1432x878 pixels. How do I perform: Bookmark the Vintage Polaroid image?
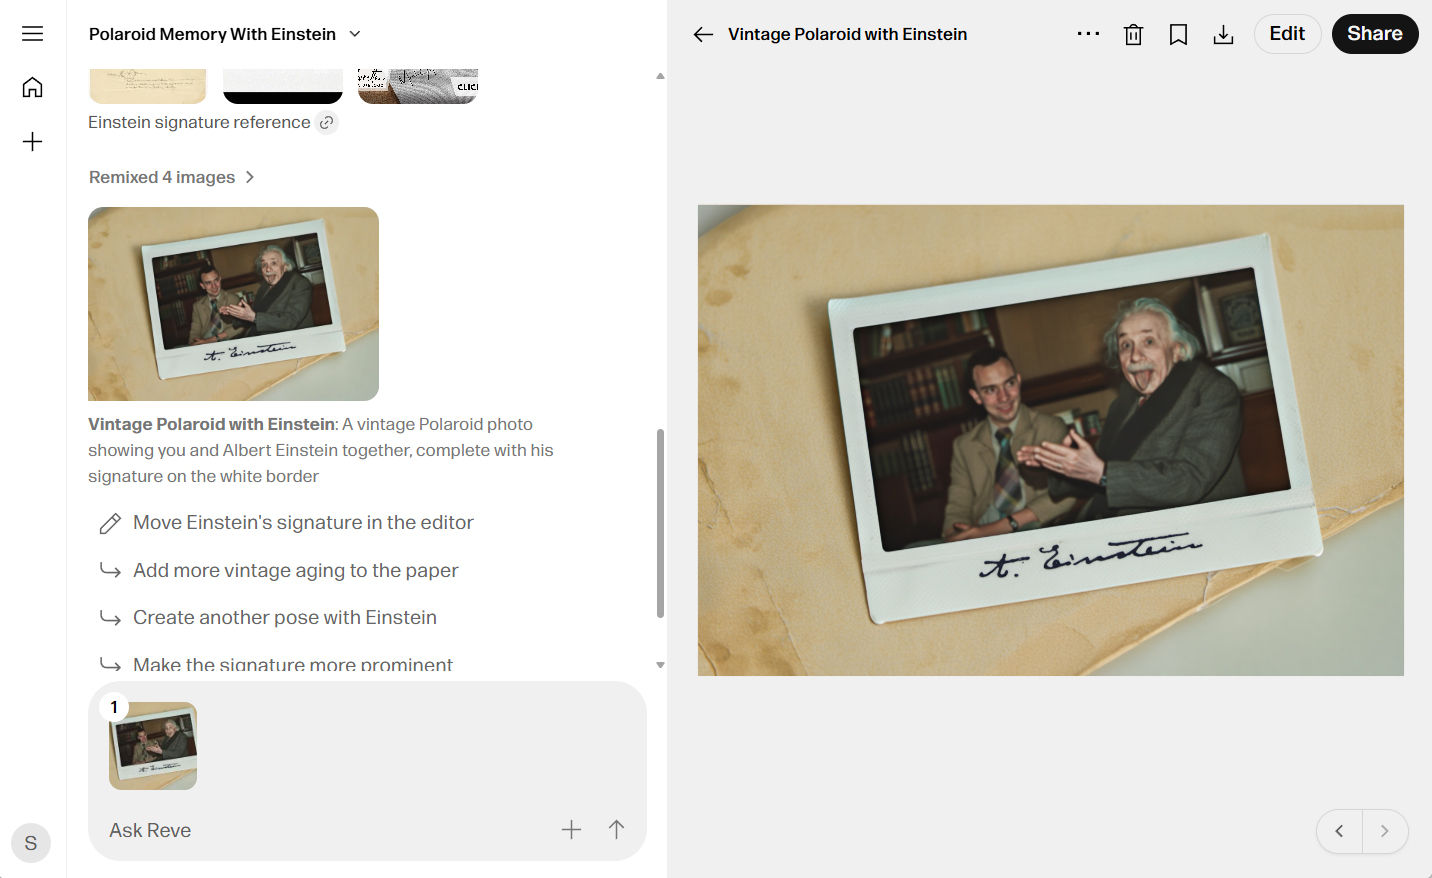click(x=1178, y=35)
